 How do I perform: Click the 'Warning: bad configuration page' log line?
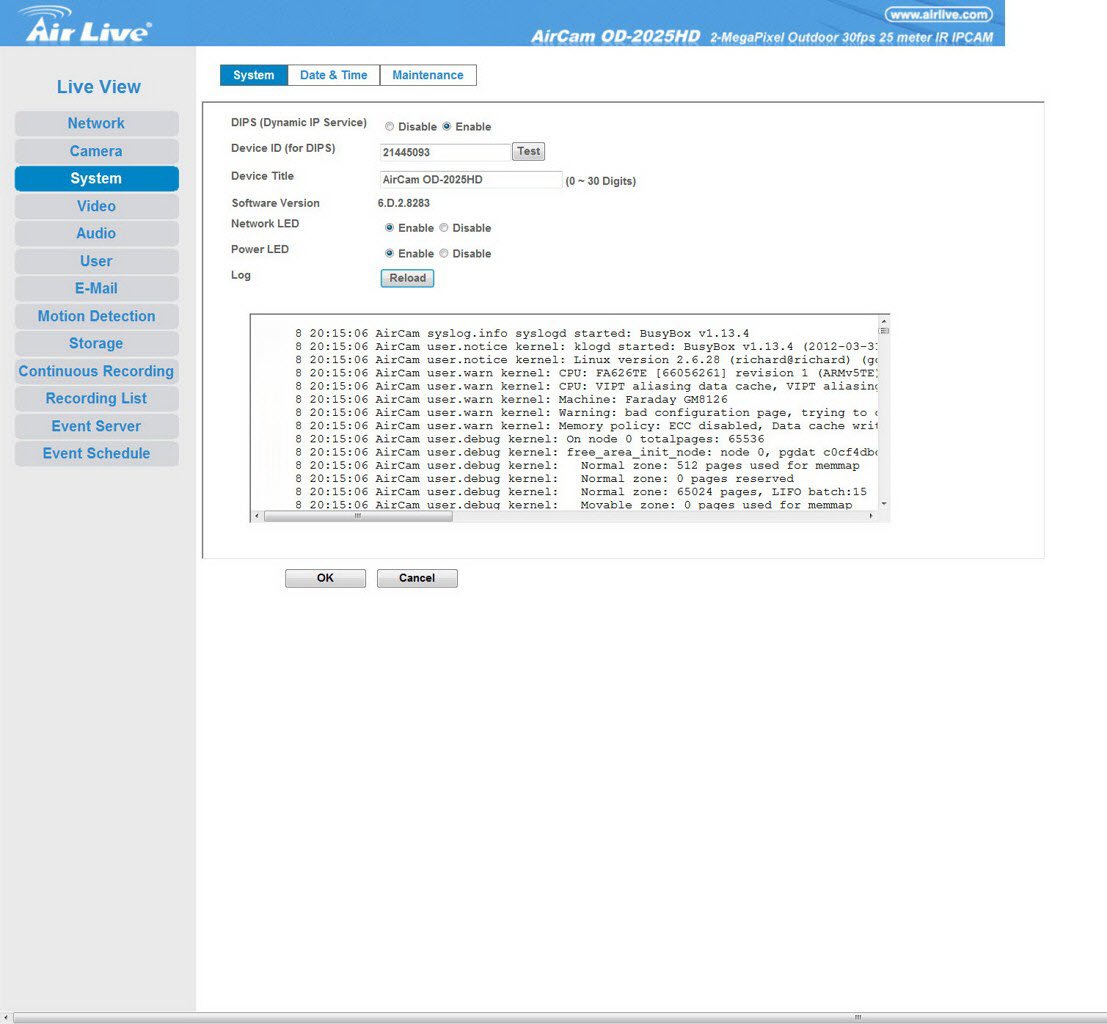pos(586,413)
